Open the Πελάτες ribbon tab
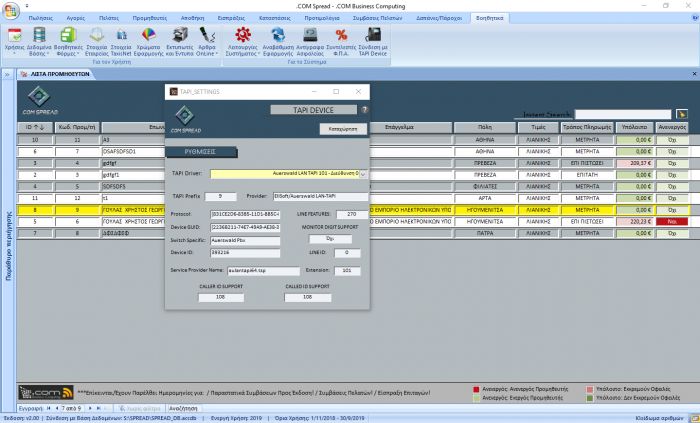 click(109, 18)
